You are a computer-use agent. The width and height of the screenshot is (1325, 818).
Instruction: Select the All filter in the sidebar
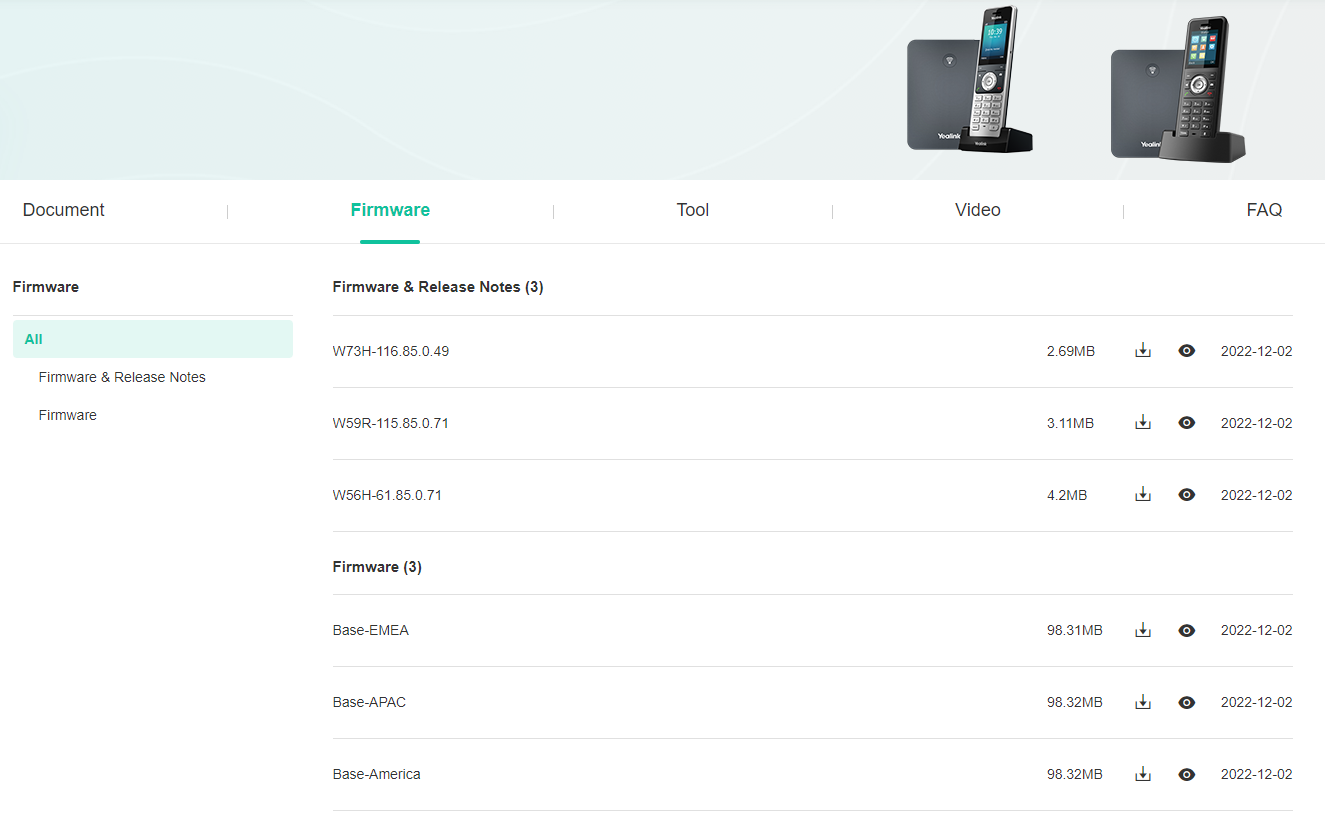pos(33,339)
